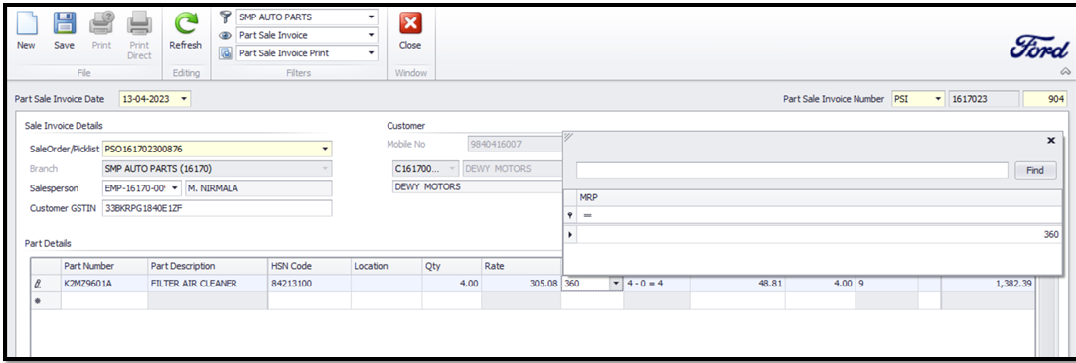This screenshot has width=1076, height=363.
Task: Select the 84213100 HSN code cell
Action: [309, 283]
